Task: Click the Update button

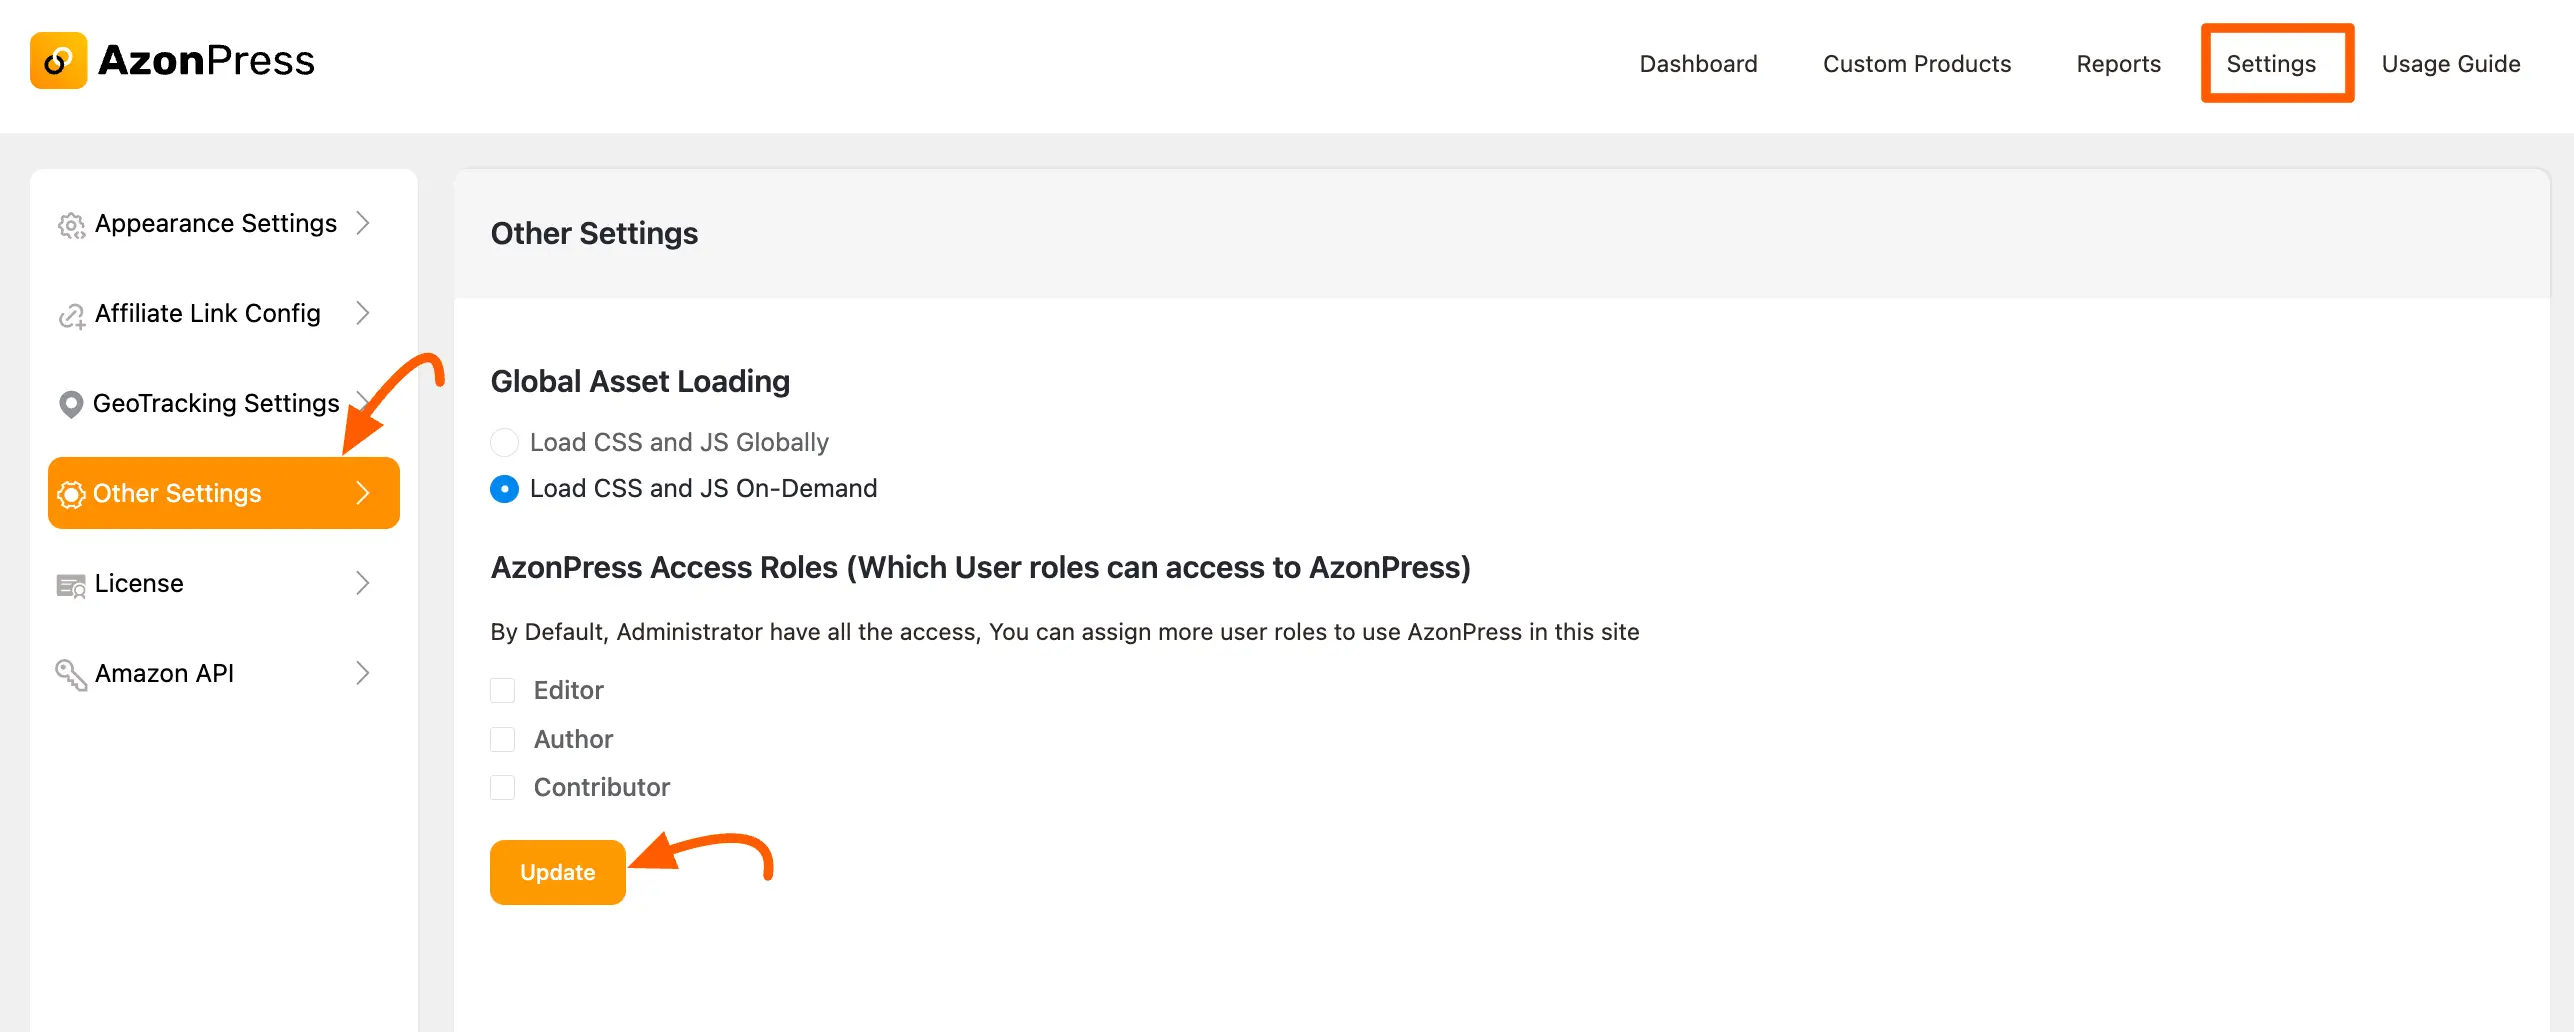Action: point(558,873)
